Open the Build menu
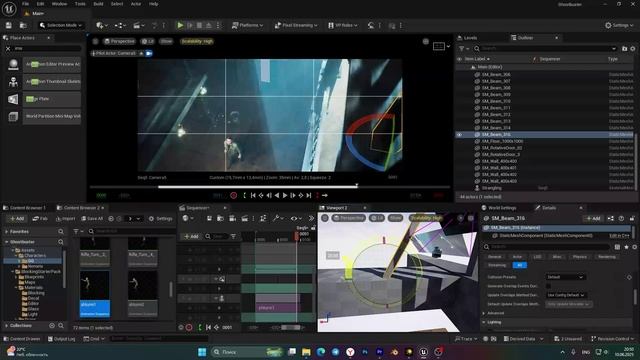640x360 pixels. (98, 4)
